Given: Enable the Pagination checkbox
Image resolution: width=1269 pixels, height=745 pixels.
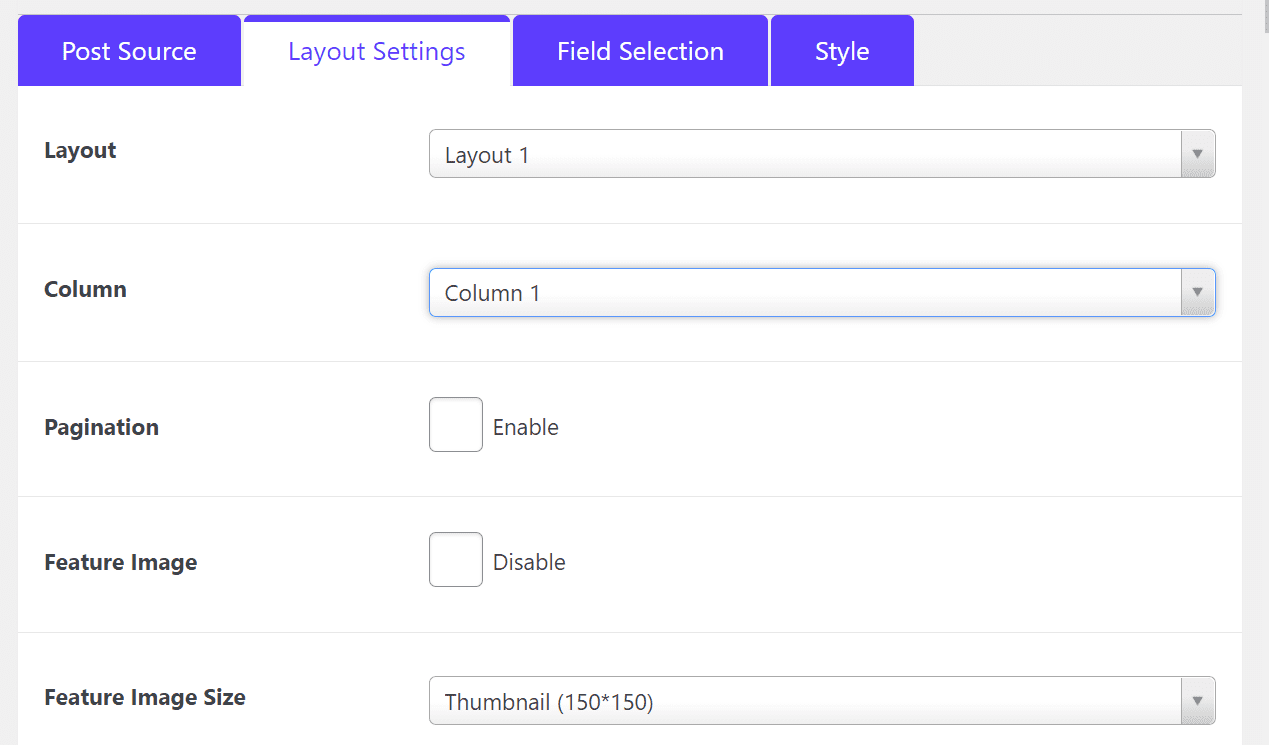Looking at the screenshot, I should (455, 424).
